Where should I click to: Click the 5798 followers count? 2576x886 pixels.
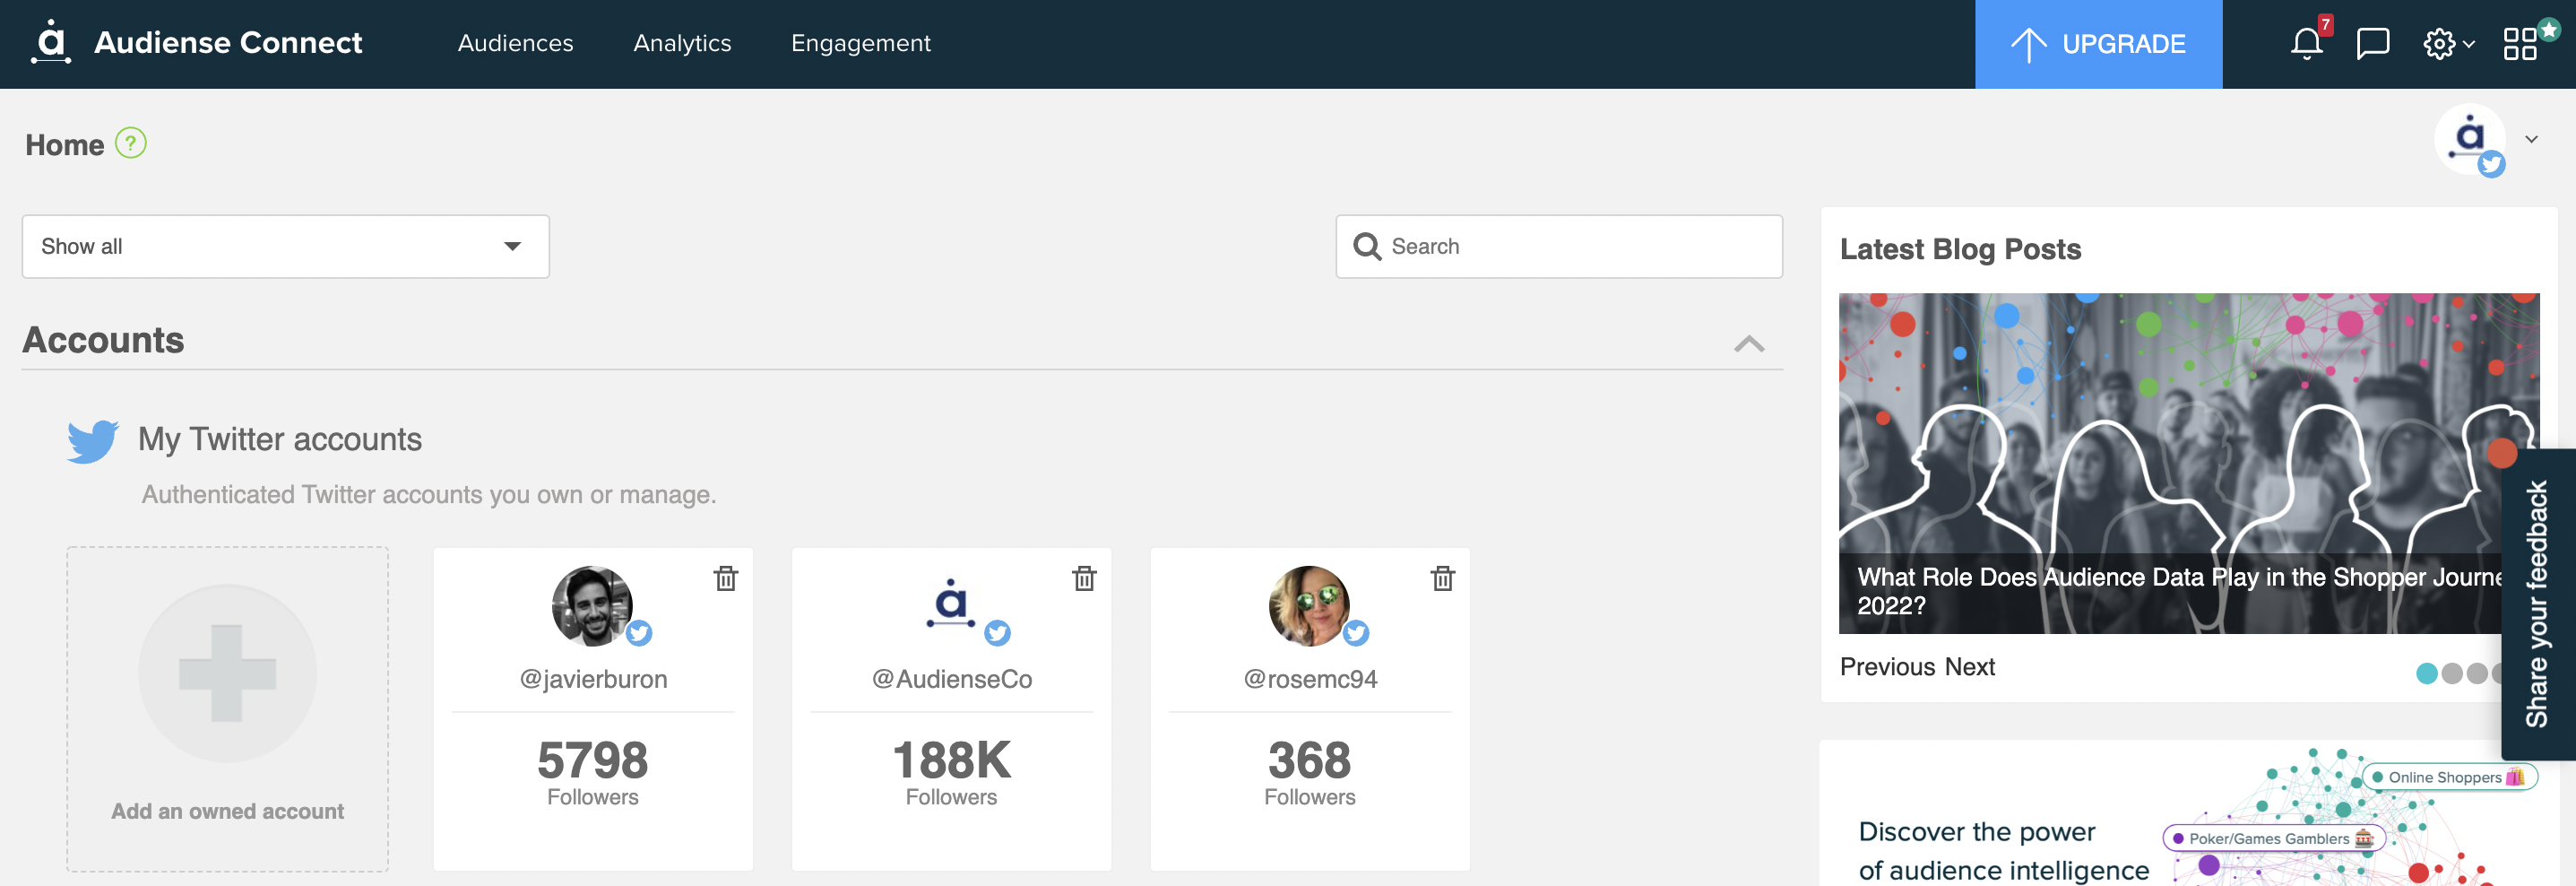[593, 760]
